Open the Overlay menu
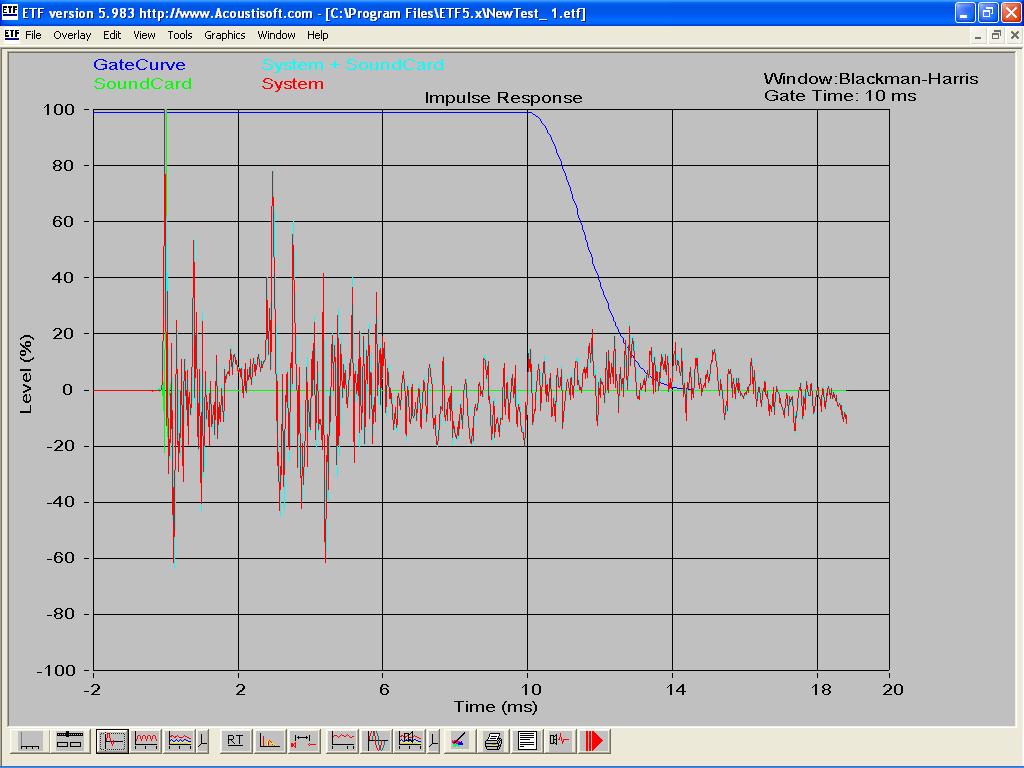 72,35
